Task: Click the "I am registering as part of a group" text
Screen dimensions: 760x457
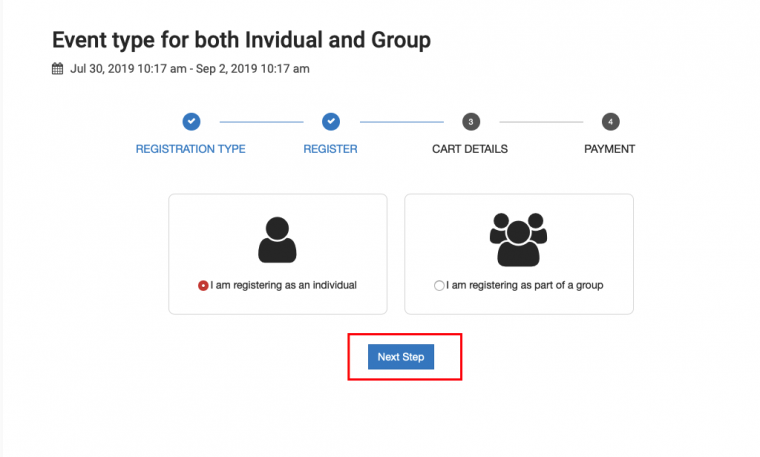Action: (525, 285)
